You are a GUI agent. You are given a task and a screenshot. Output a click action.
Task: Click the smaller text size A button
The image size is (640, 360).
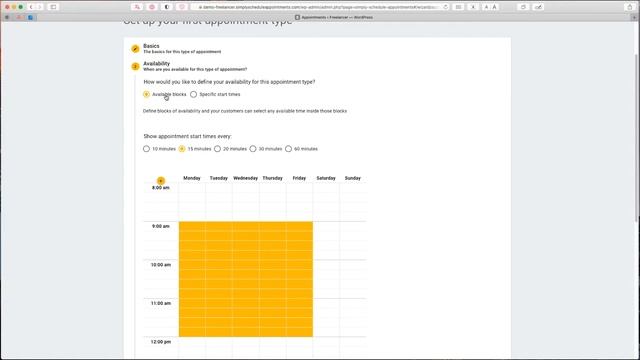(486, 7)
